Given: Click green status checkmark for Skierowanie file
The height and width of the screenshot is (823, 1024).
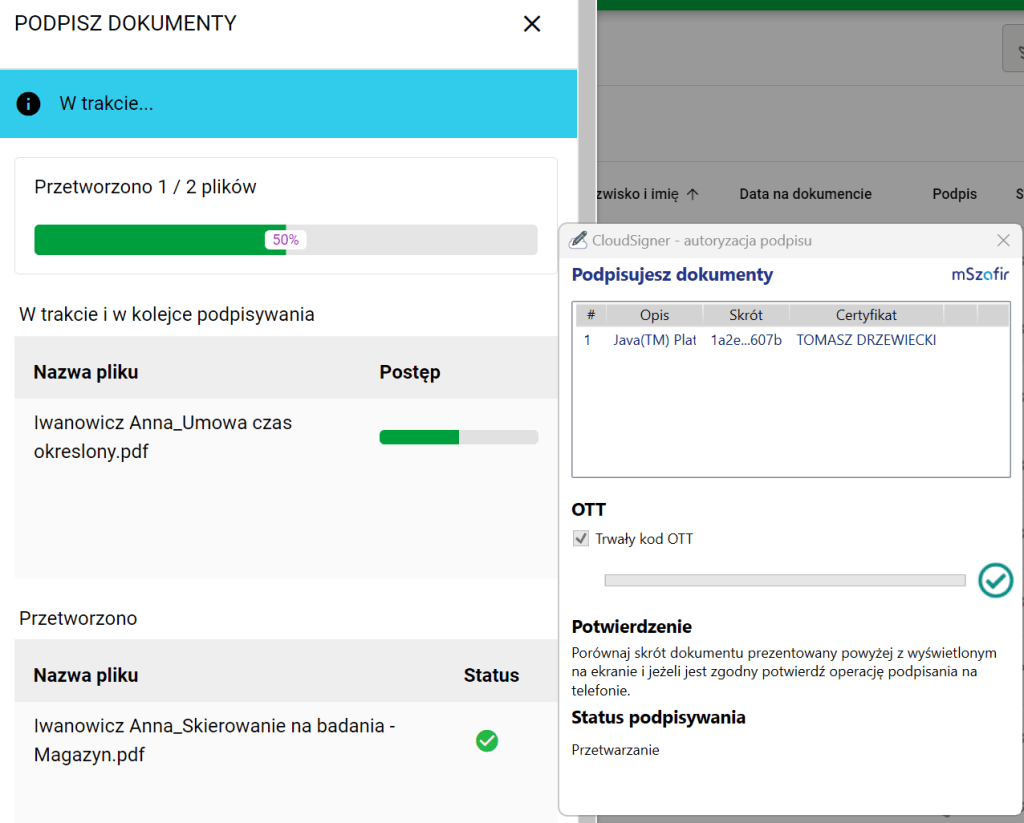Looking at the screenshot, I should pos(487,741).
